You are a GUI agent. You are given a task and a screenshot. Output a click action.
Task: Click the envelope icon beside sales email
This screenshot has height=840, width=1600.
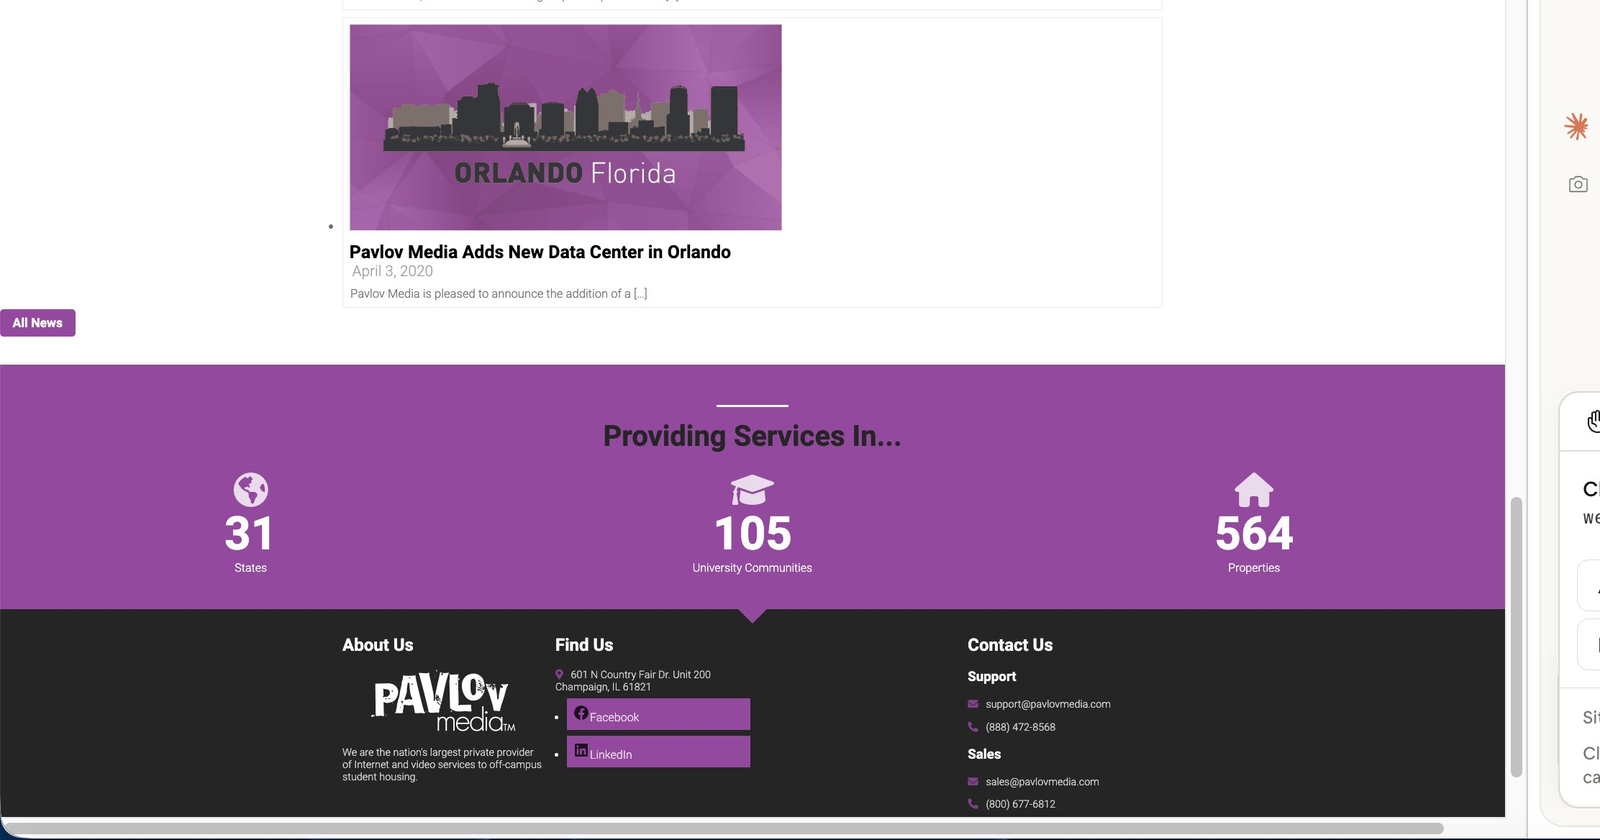[973, 782]
